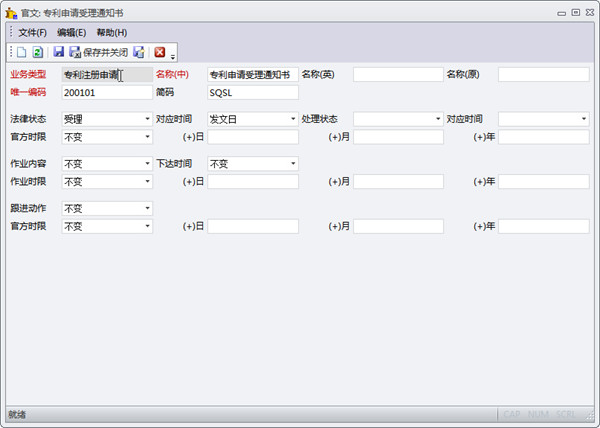The height and width of the screenshot is (428, 600).
Task: Click the 简码 field showing SQSL
Action: click(253, 93)
